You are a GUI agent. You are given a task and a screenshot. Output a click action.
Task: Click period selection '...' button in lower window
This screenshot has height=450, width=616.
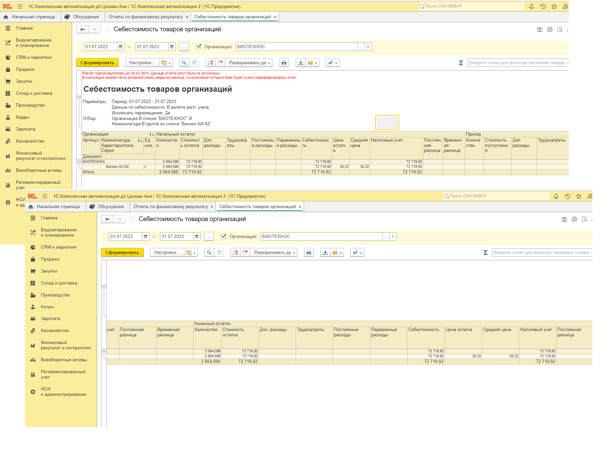[209, 237]
